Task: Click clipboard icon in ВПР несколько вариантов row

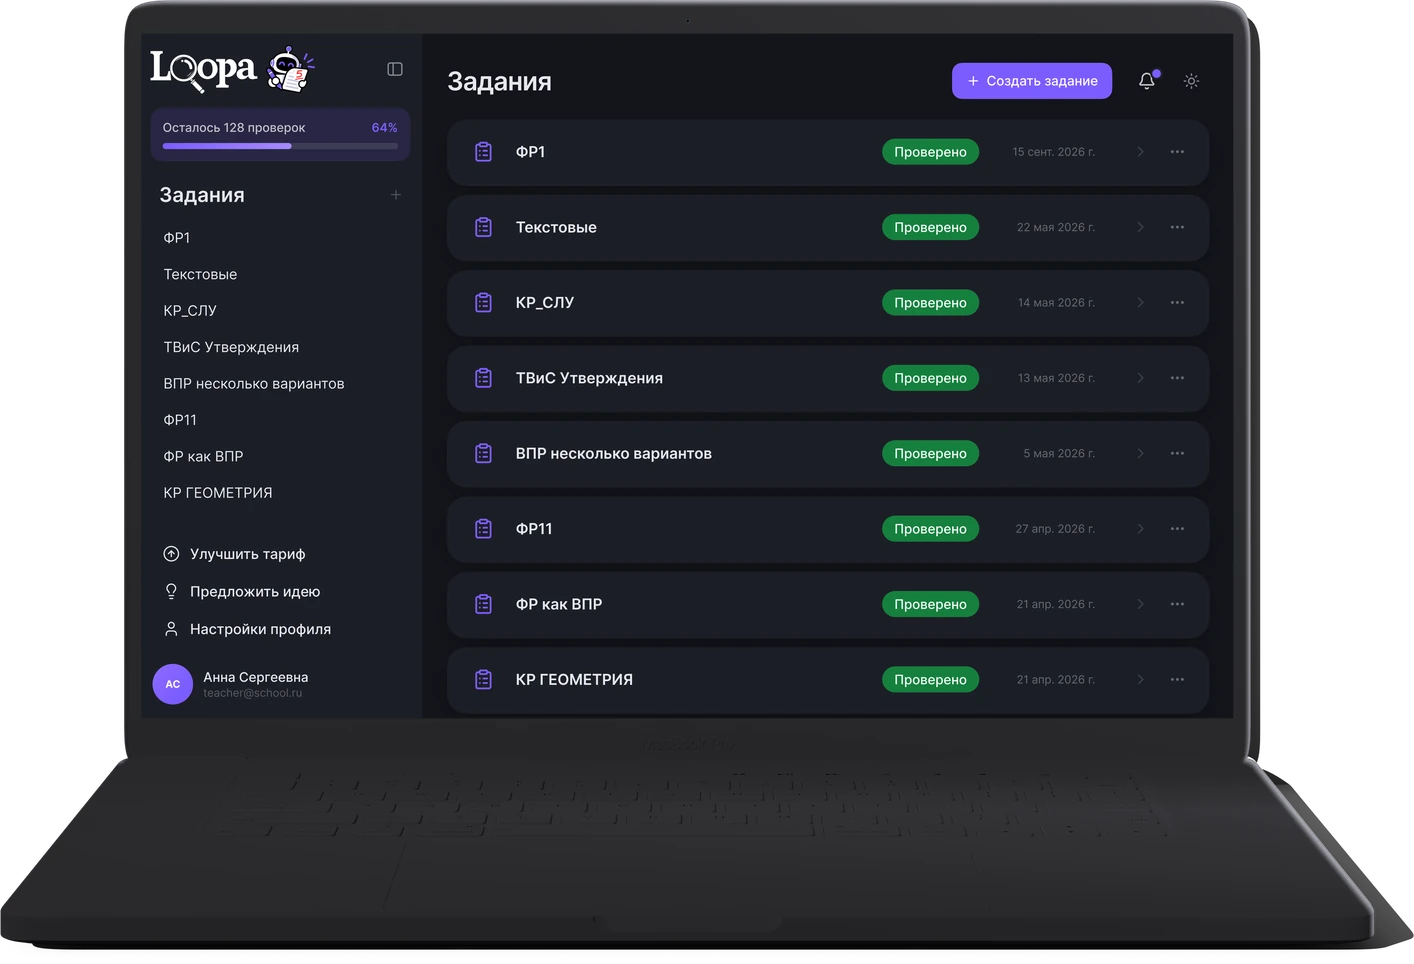Action: 483,453
